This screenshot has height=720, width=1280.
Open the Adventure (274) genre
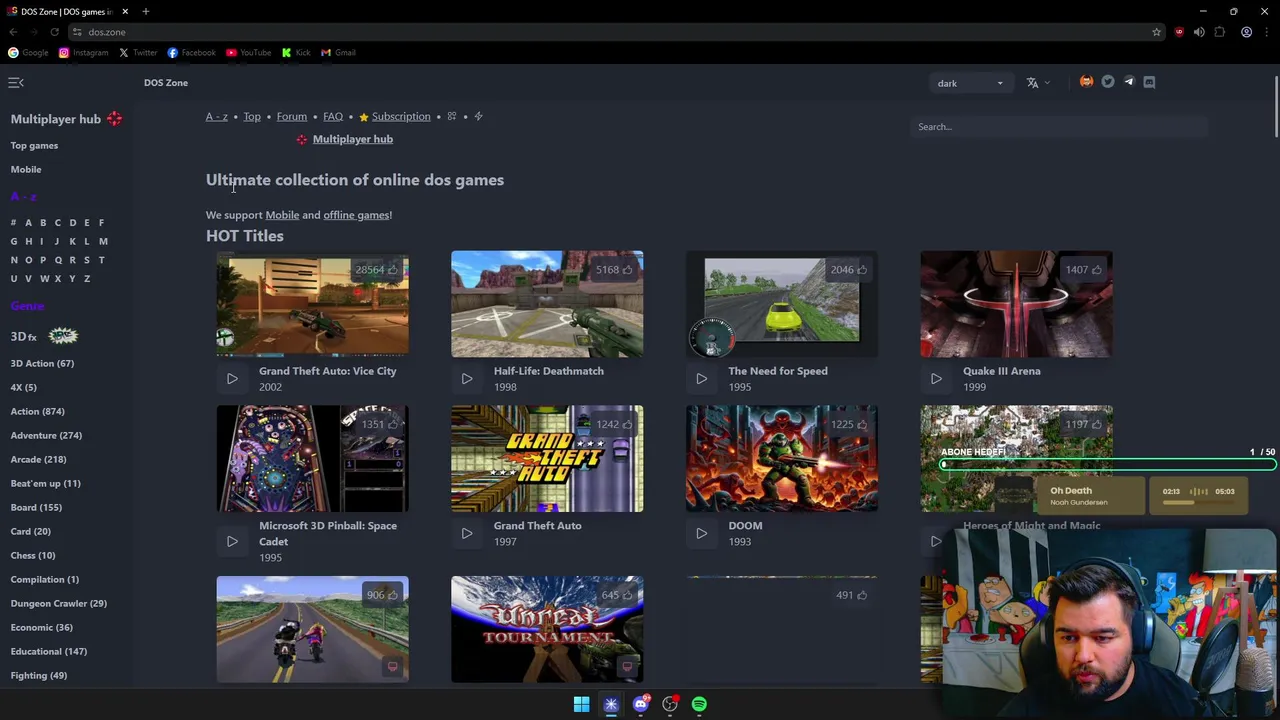(x=46, y=436)
